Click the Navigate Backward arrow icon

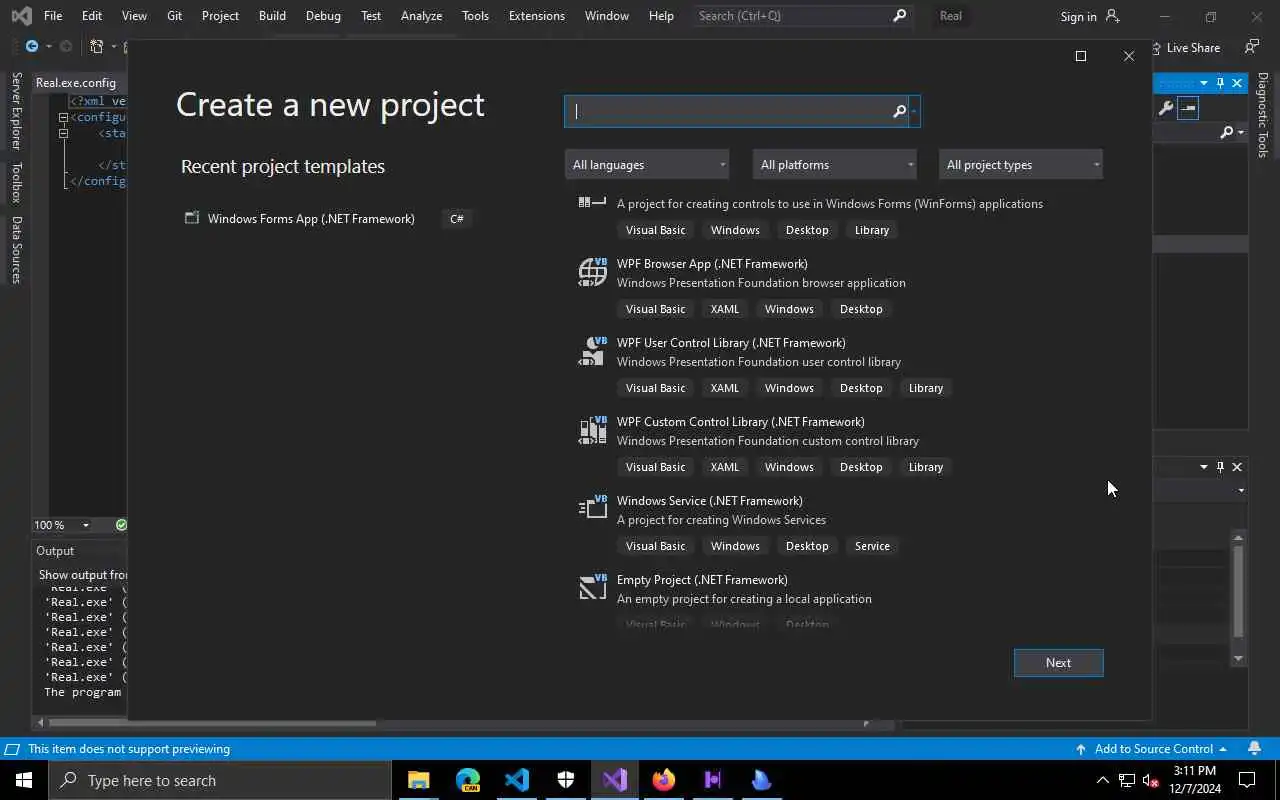click(x=32, y=46)
